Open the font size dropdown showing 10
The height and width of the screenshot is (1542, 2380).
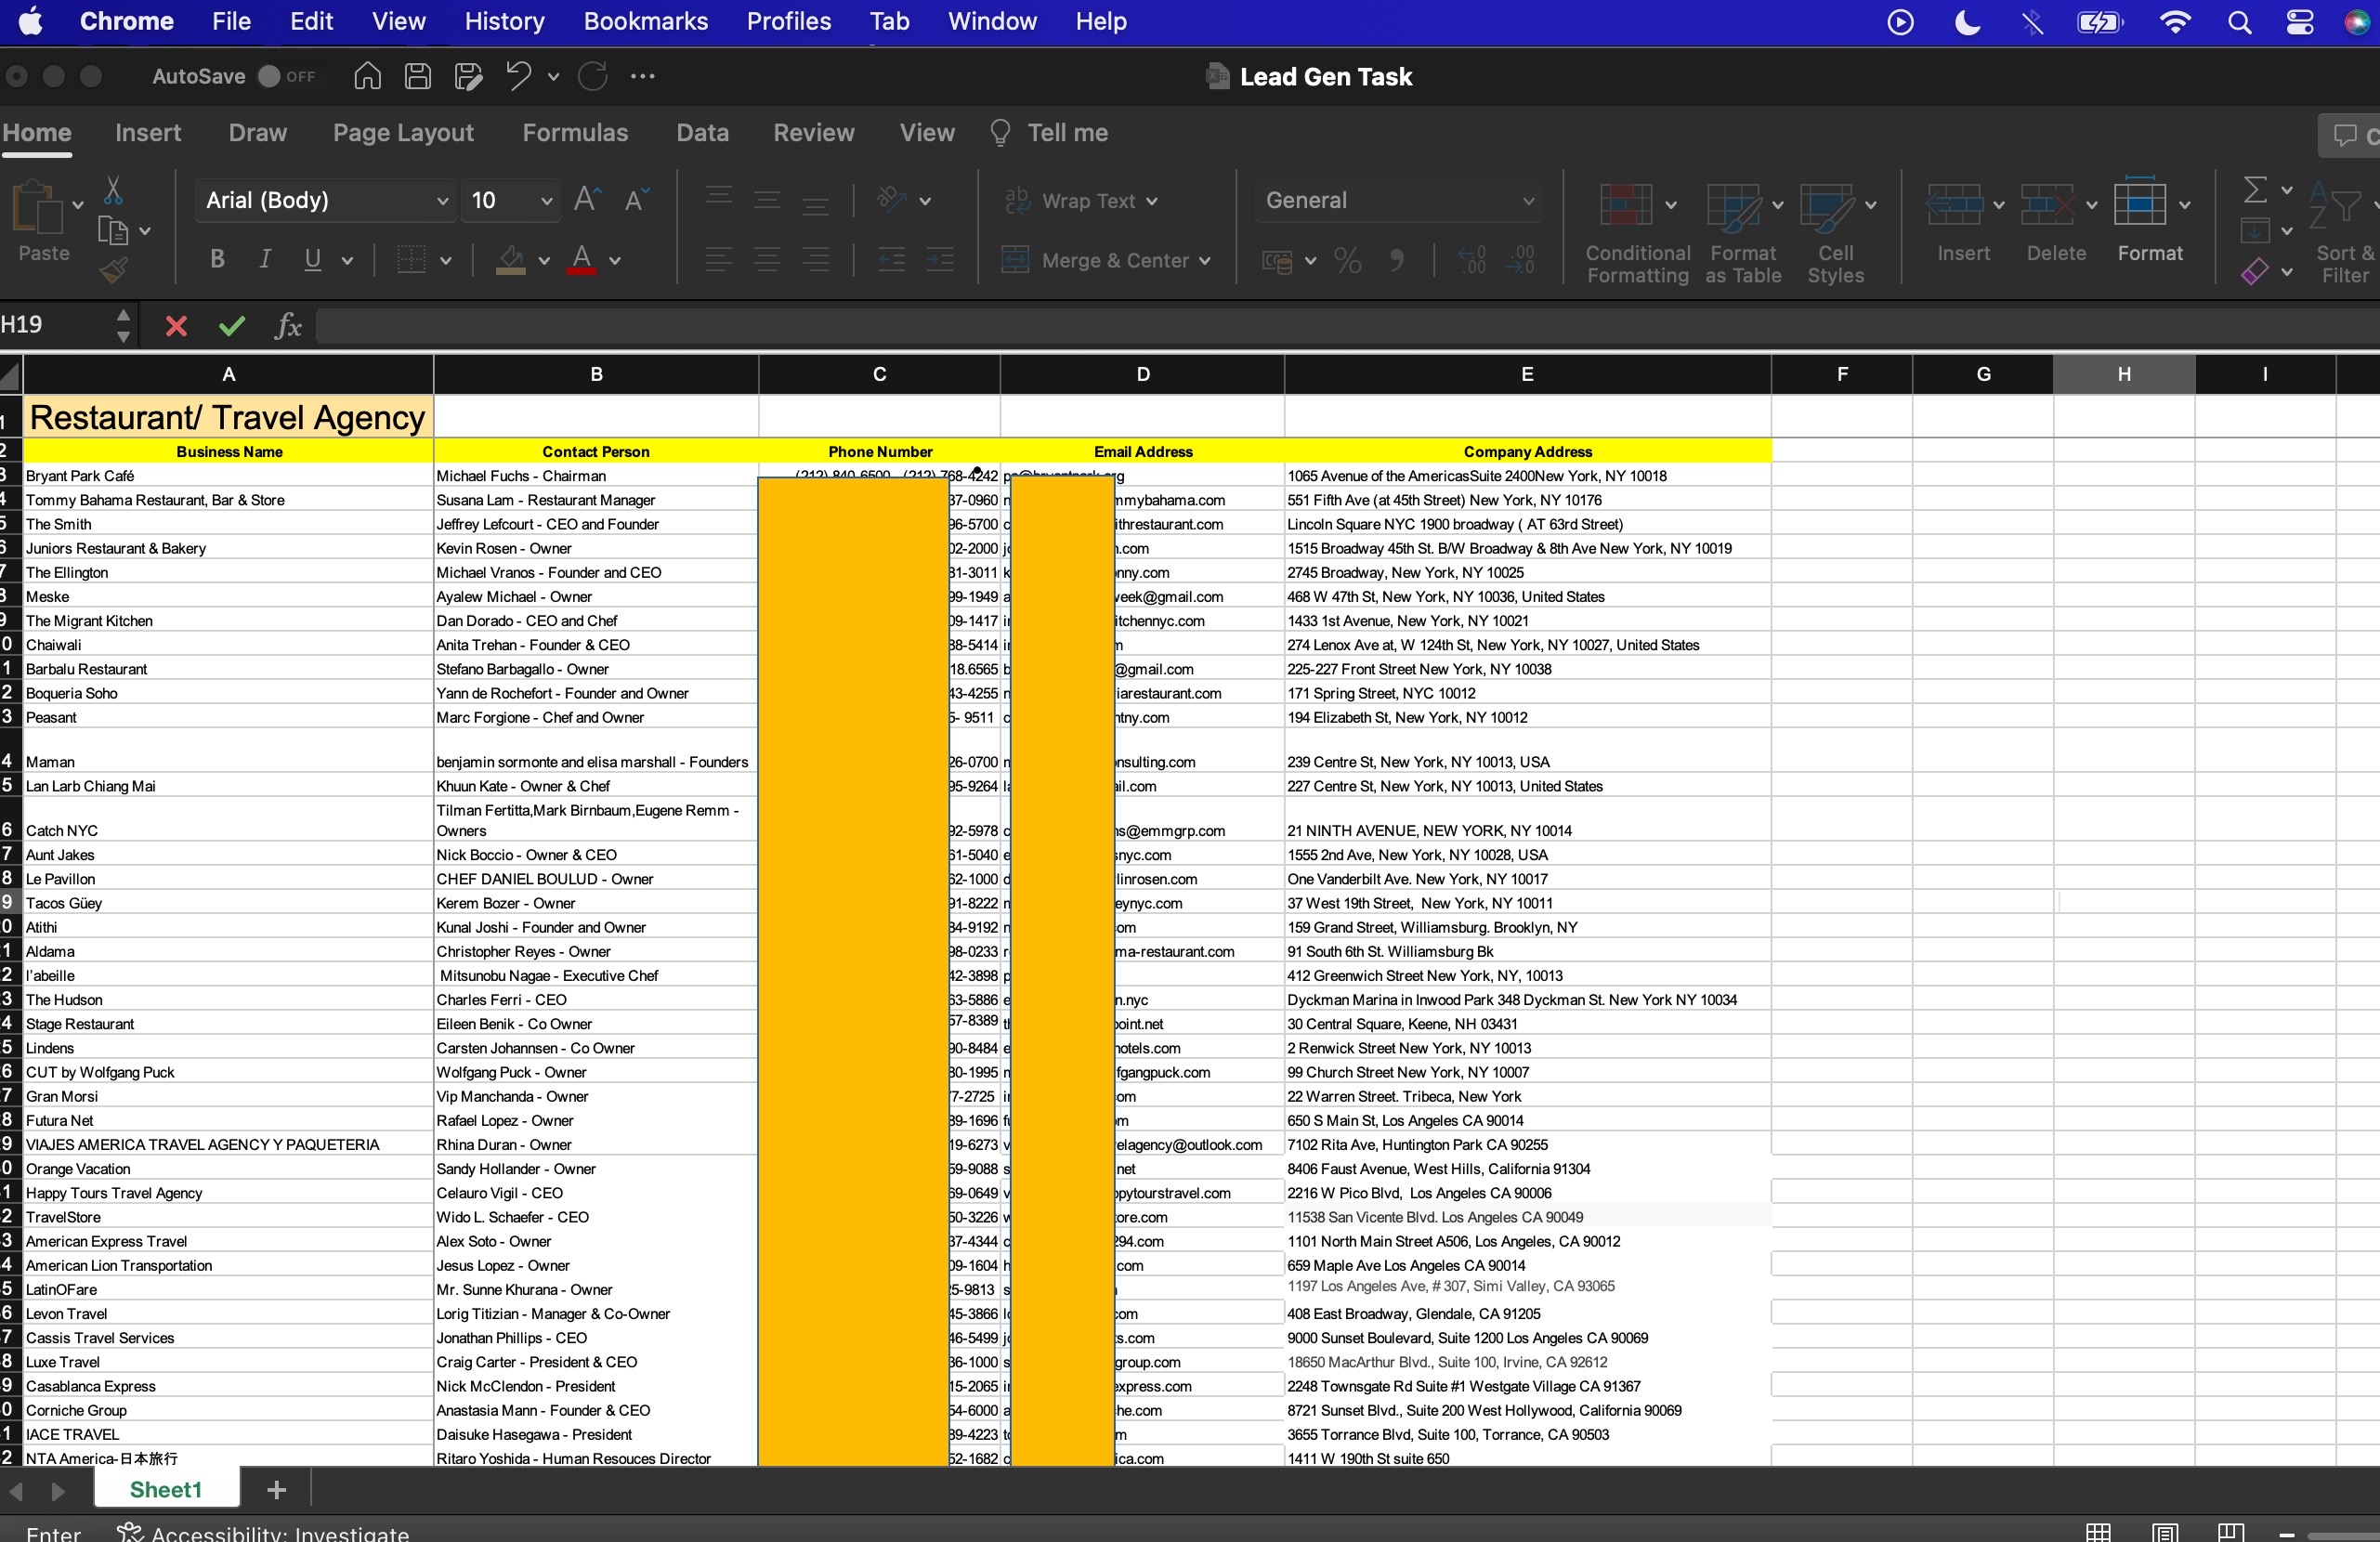point(547,201)
